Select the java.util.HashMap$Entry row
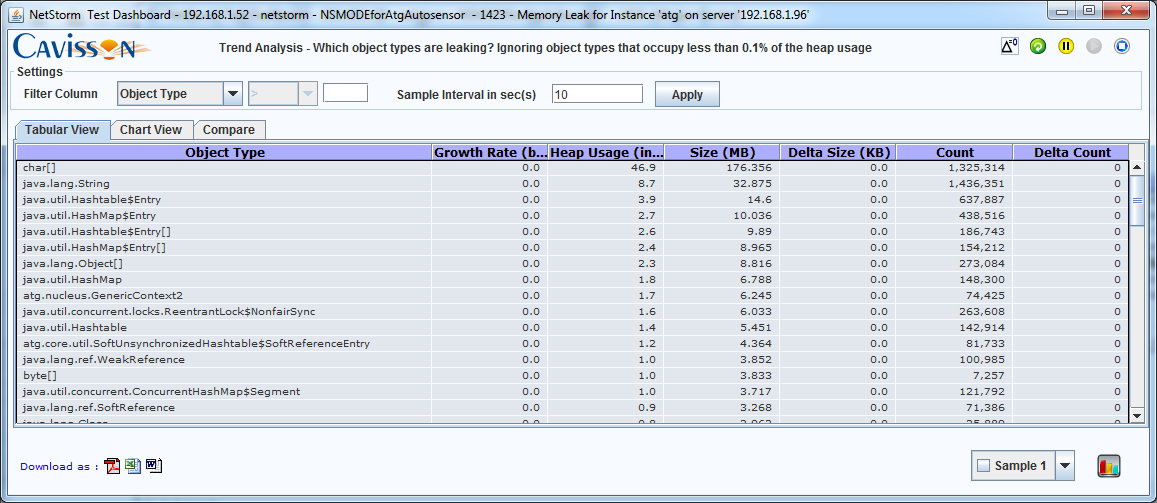 click(x=573, y=215)
